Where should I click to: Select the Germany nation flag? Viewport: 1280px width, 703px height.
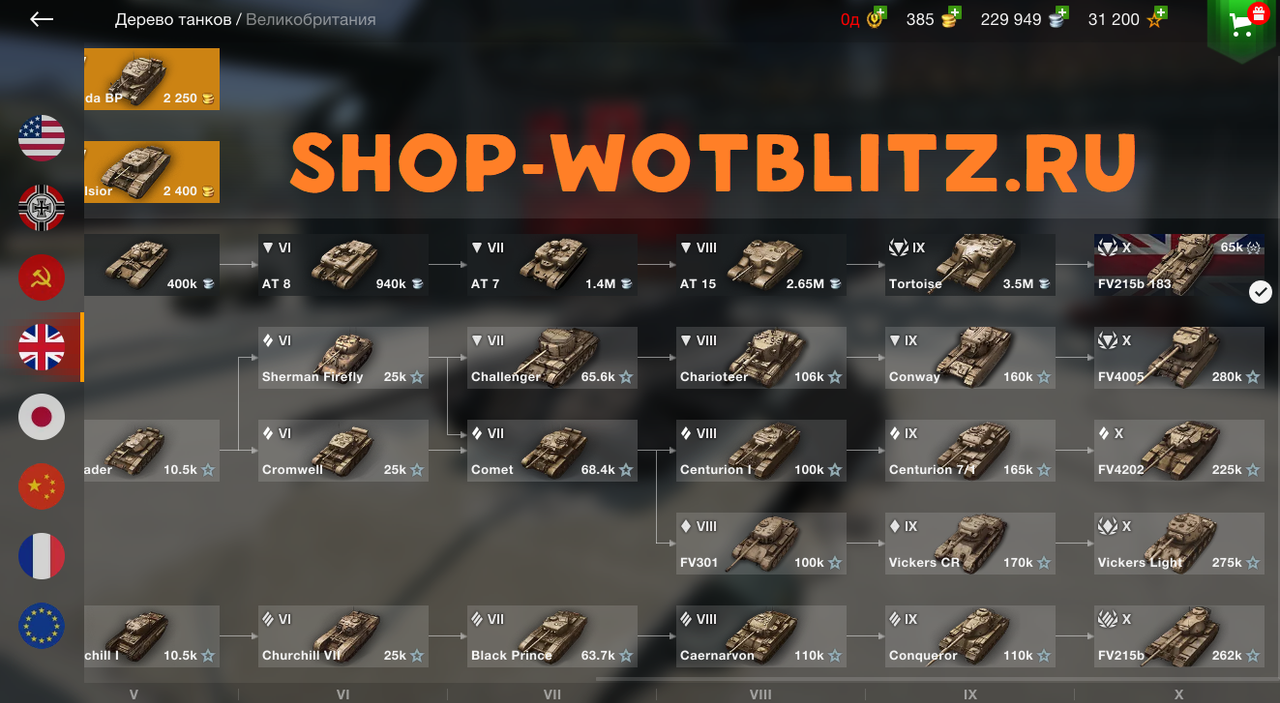click(x=41, y=208)
